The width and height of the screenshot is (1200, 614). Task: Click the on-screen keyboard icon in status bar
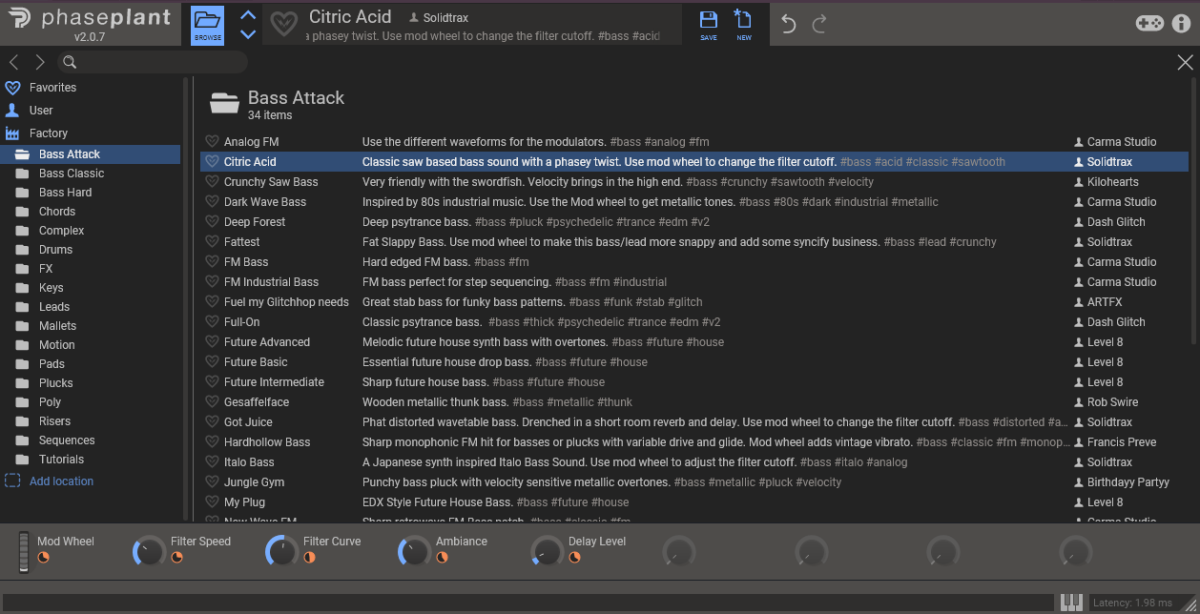tap(1071, 602)
